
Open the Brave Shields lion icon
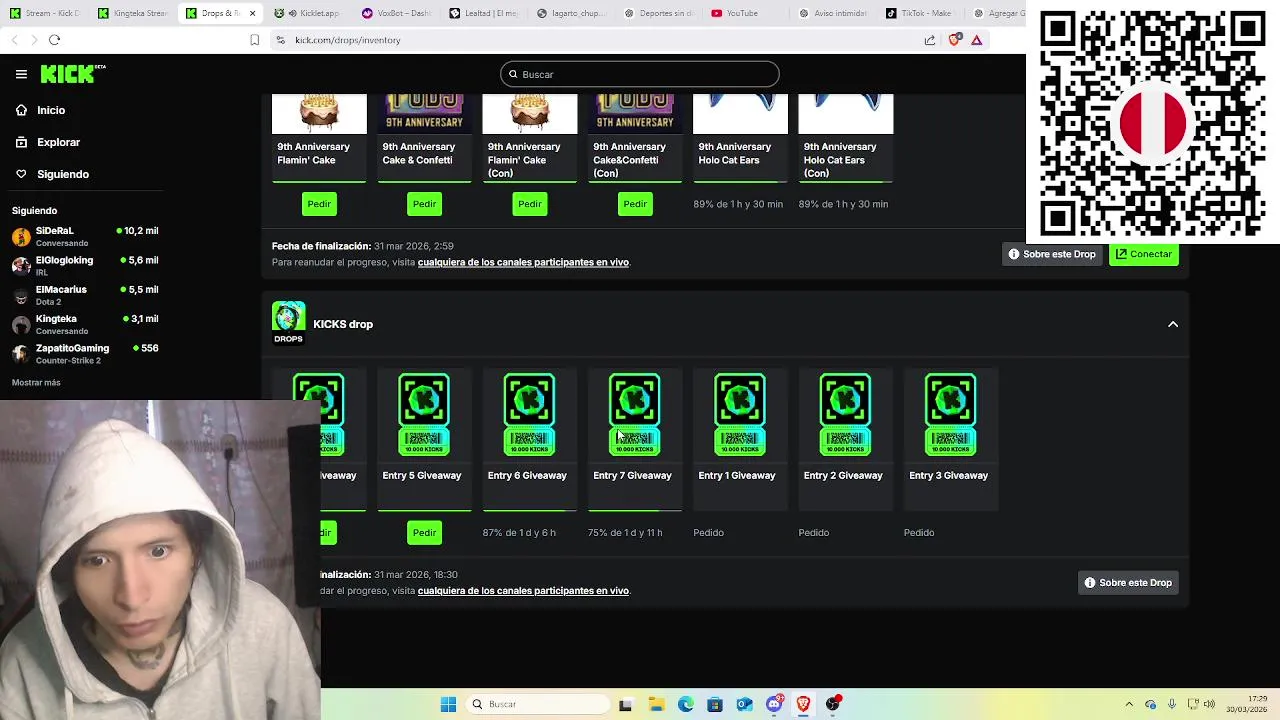(x=954, y=40)
